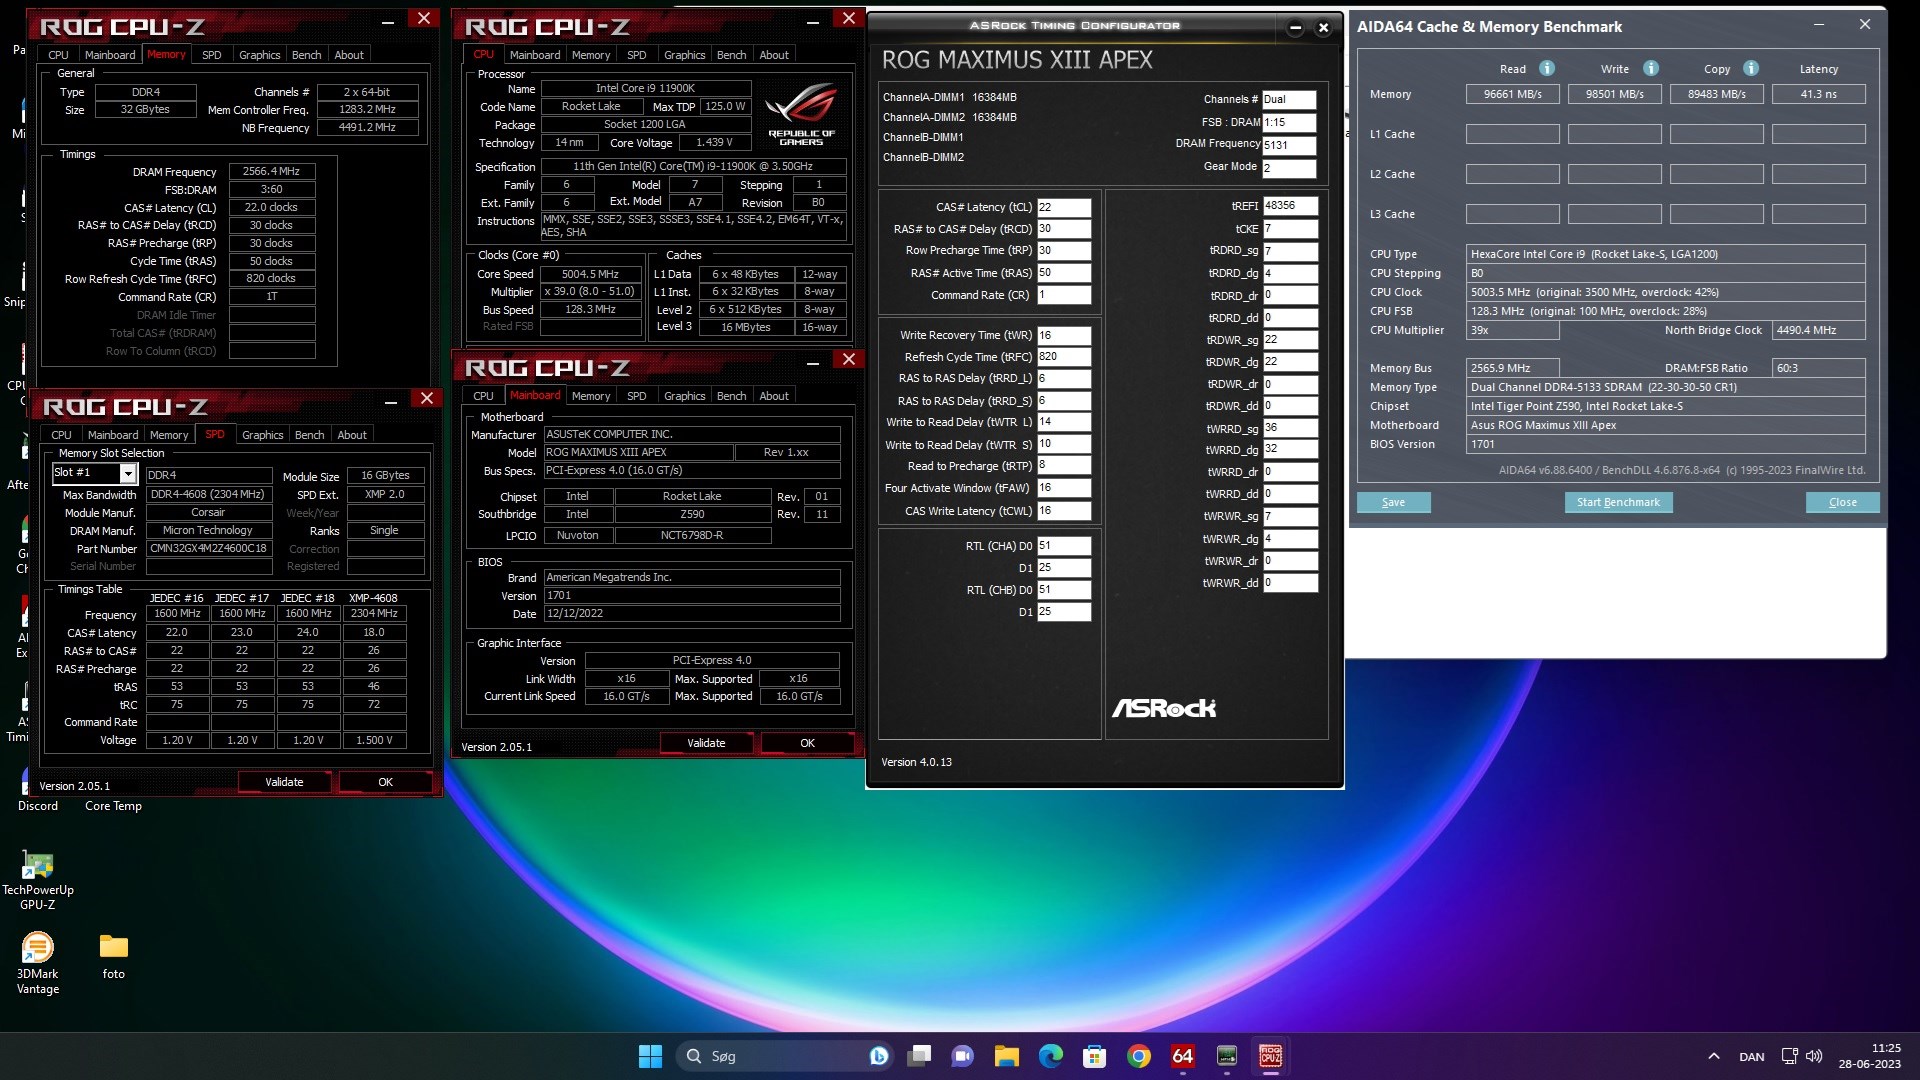This screenshot has width=1920, height=1080.
Task: Open Google Chrome from the taskbar
Action: click(1138, 1056)
